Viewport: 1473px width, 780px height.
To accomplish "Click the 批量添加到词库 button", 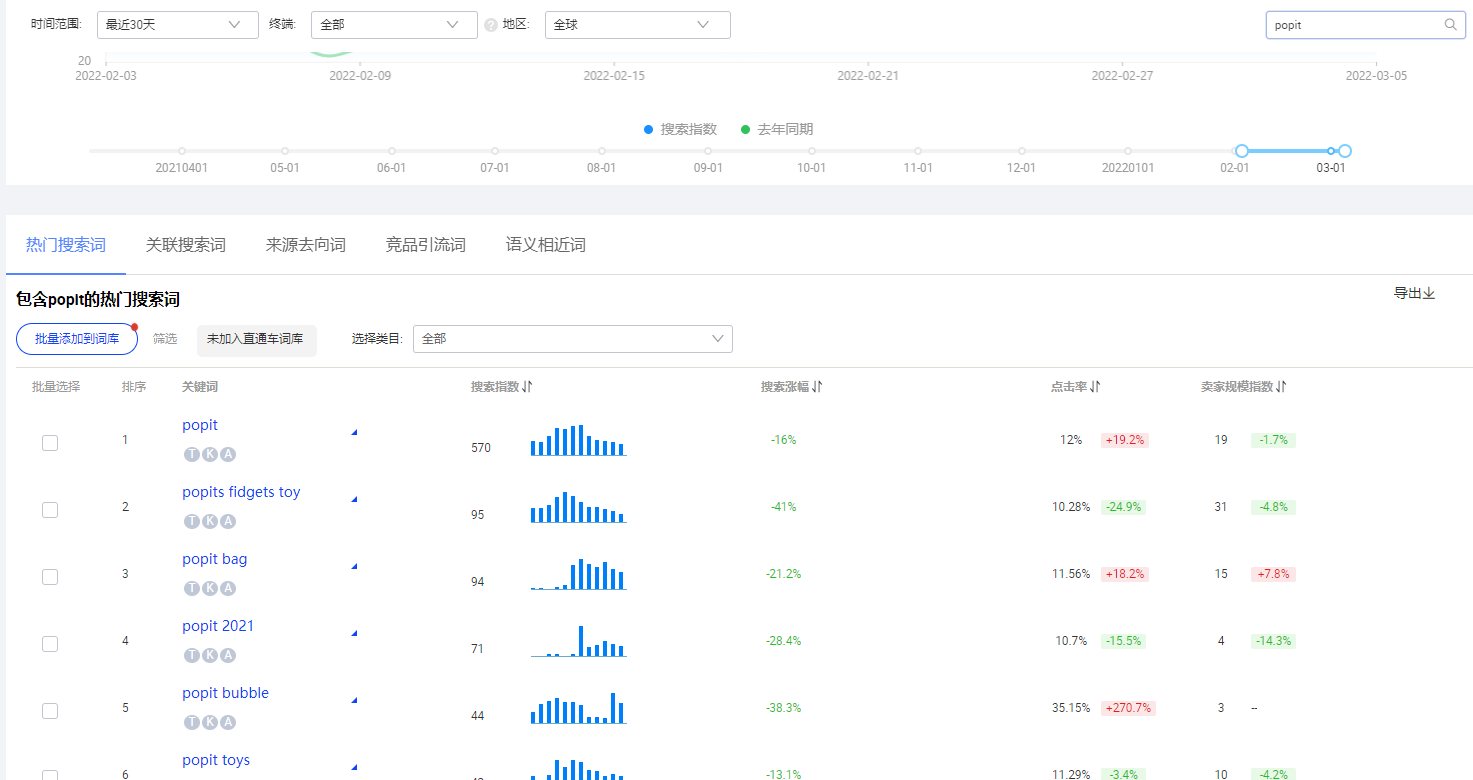I will [76, 338].
